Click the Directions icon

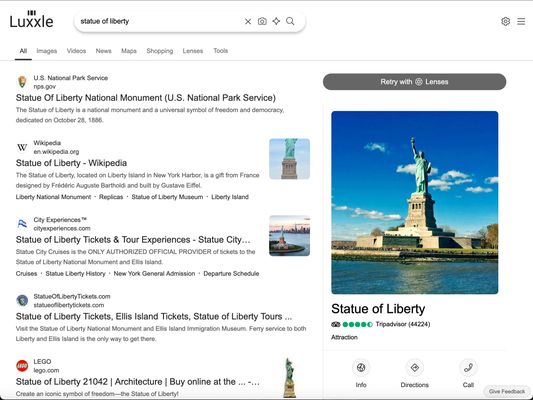click(x=415, y=367)
